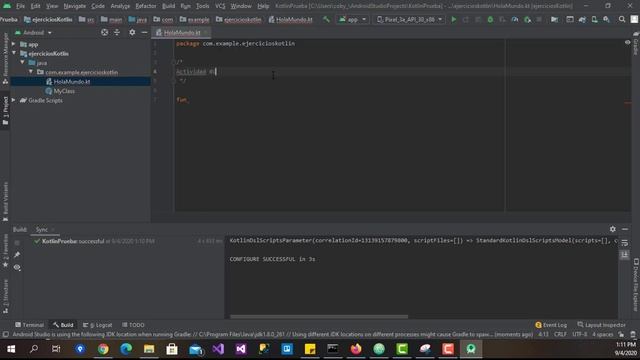Toggle the Structure side panel
Screen dimensions: 640x360
(5, 296)
